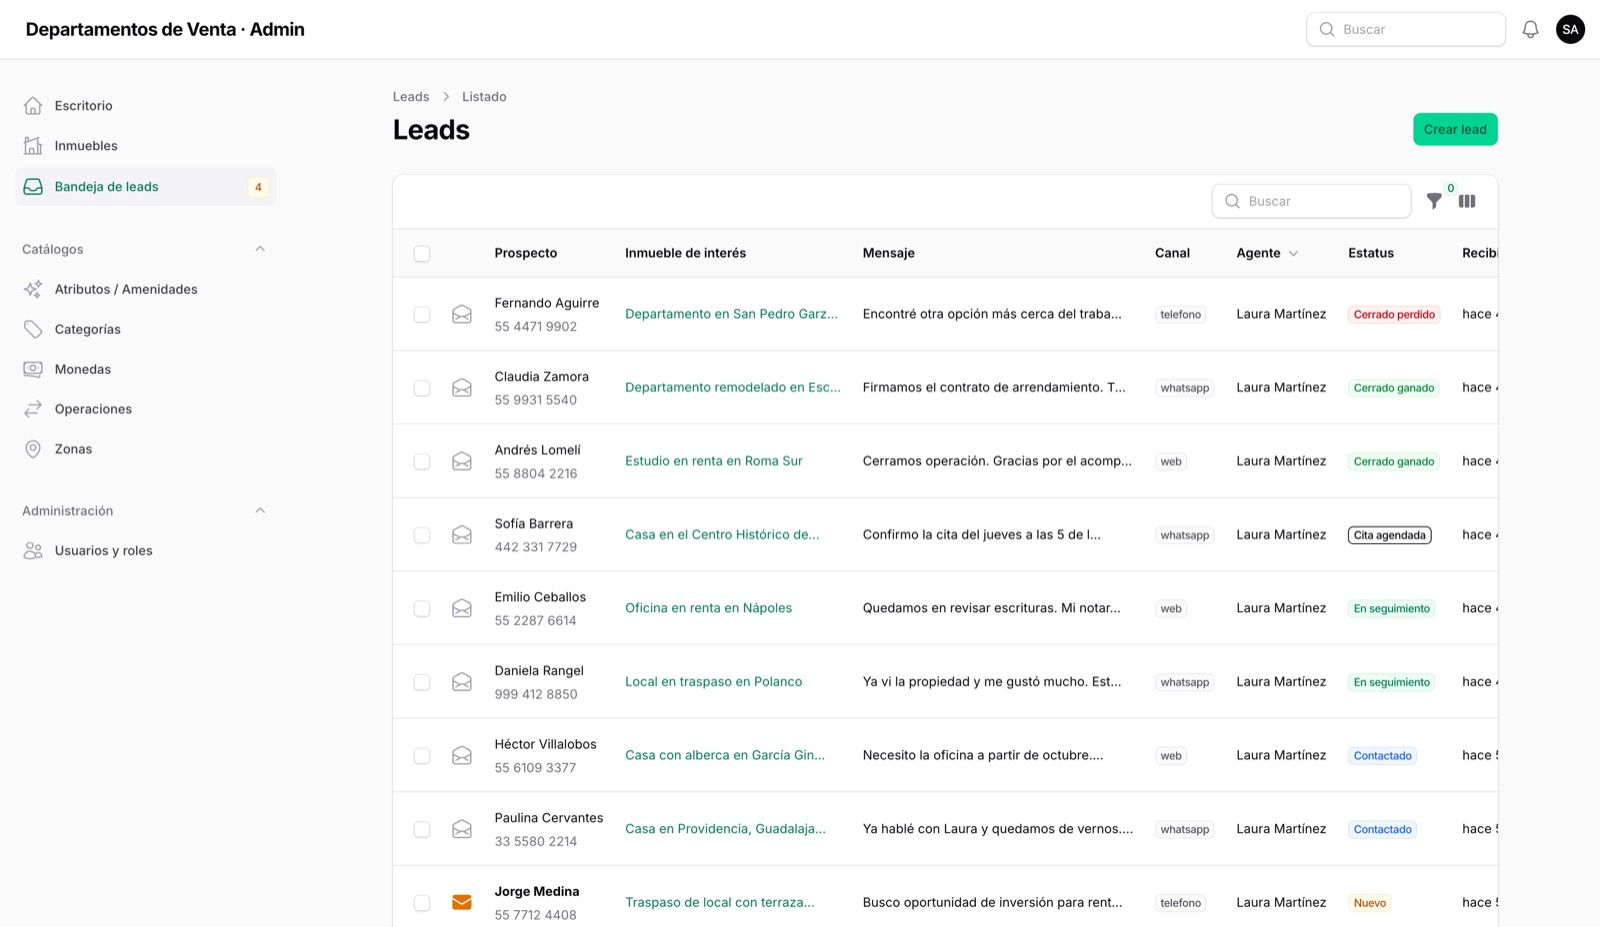Click the envelope icon for Héctor Villalobos

point(462,755)
